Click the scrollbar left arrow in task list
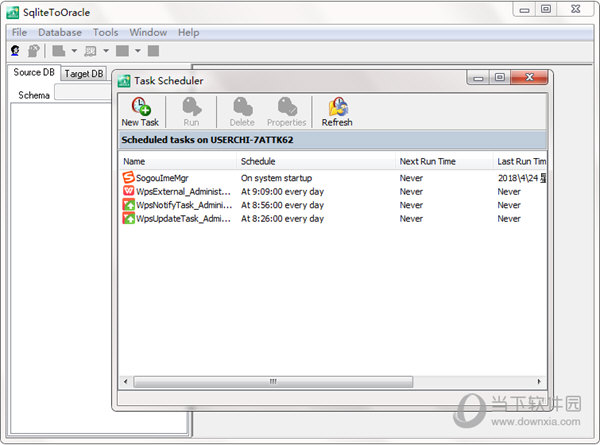600x445 pixels. point(126,381)
